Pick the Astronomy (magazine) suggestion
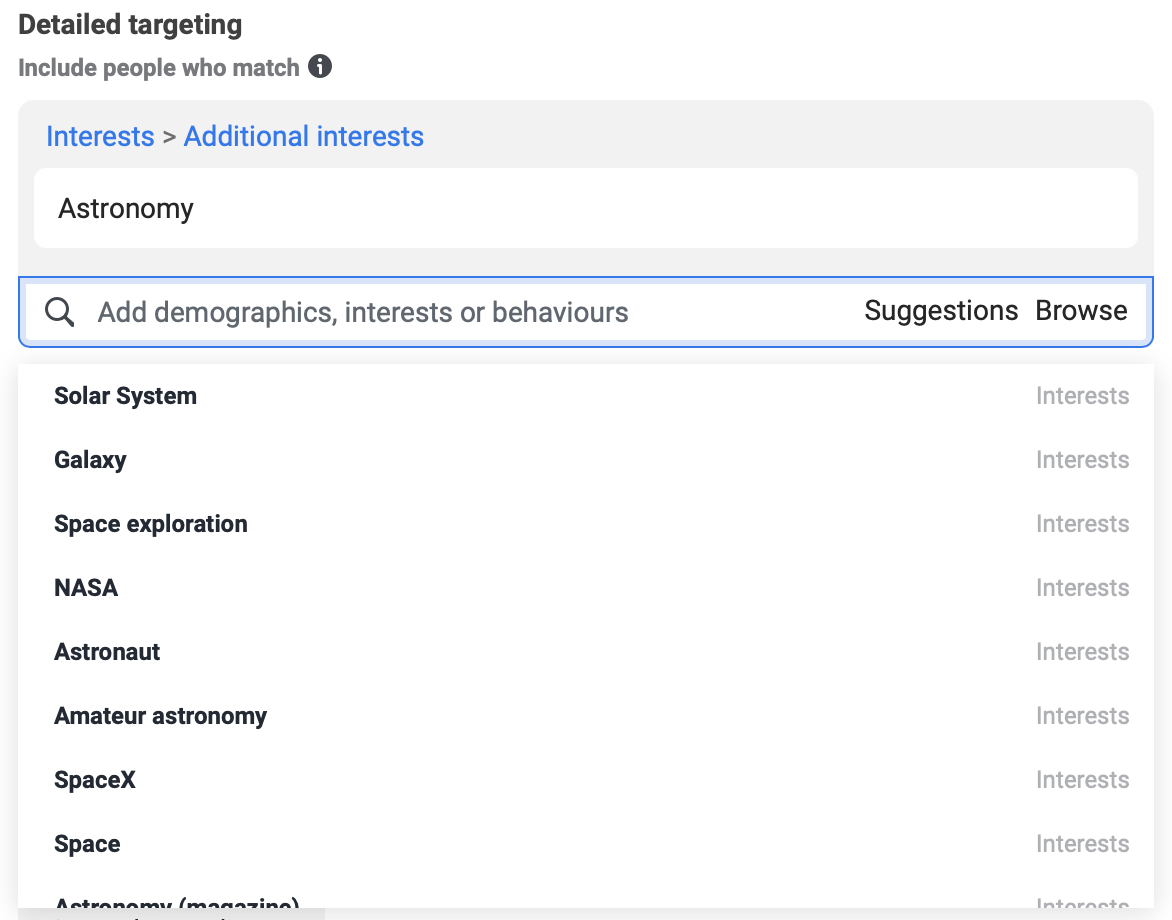Screen dimensions: 1172x920 pyautogui.click(x=177, y=902)
